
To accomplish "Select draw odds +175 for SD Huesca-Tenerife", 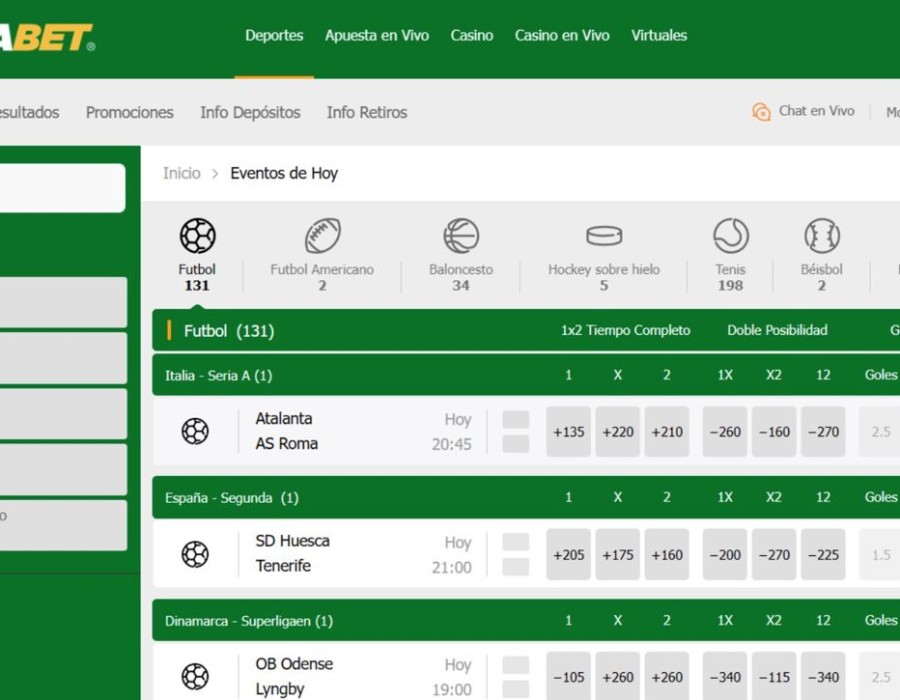I will pos(617,555).
